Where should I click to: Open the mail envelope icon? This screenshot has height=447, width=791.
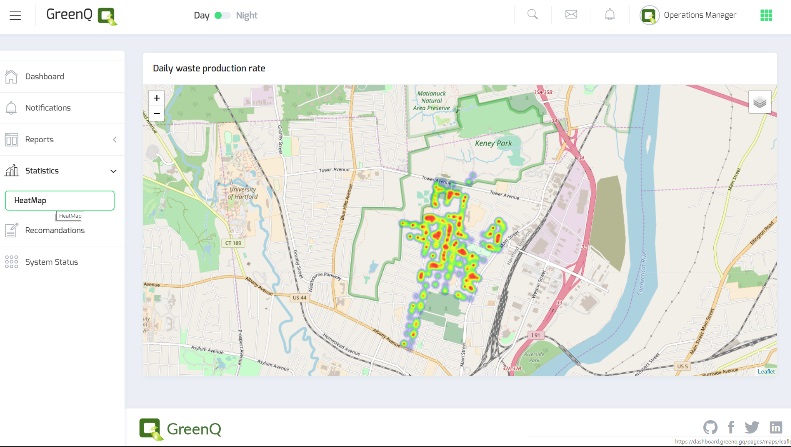pos(571,15)
